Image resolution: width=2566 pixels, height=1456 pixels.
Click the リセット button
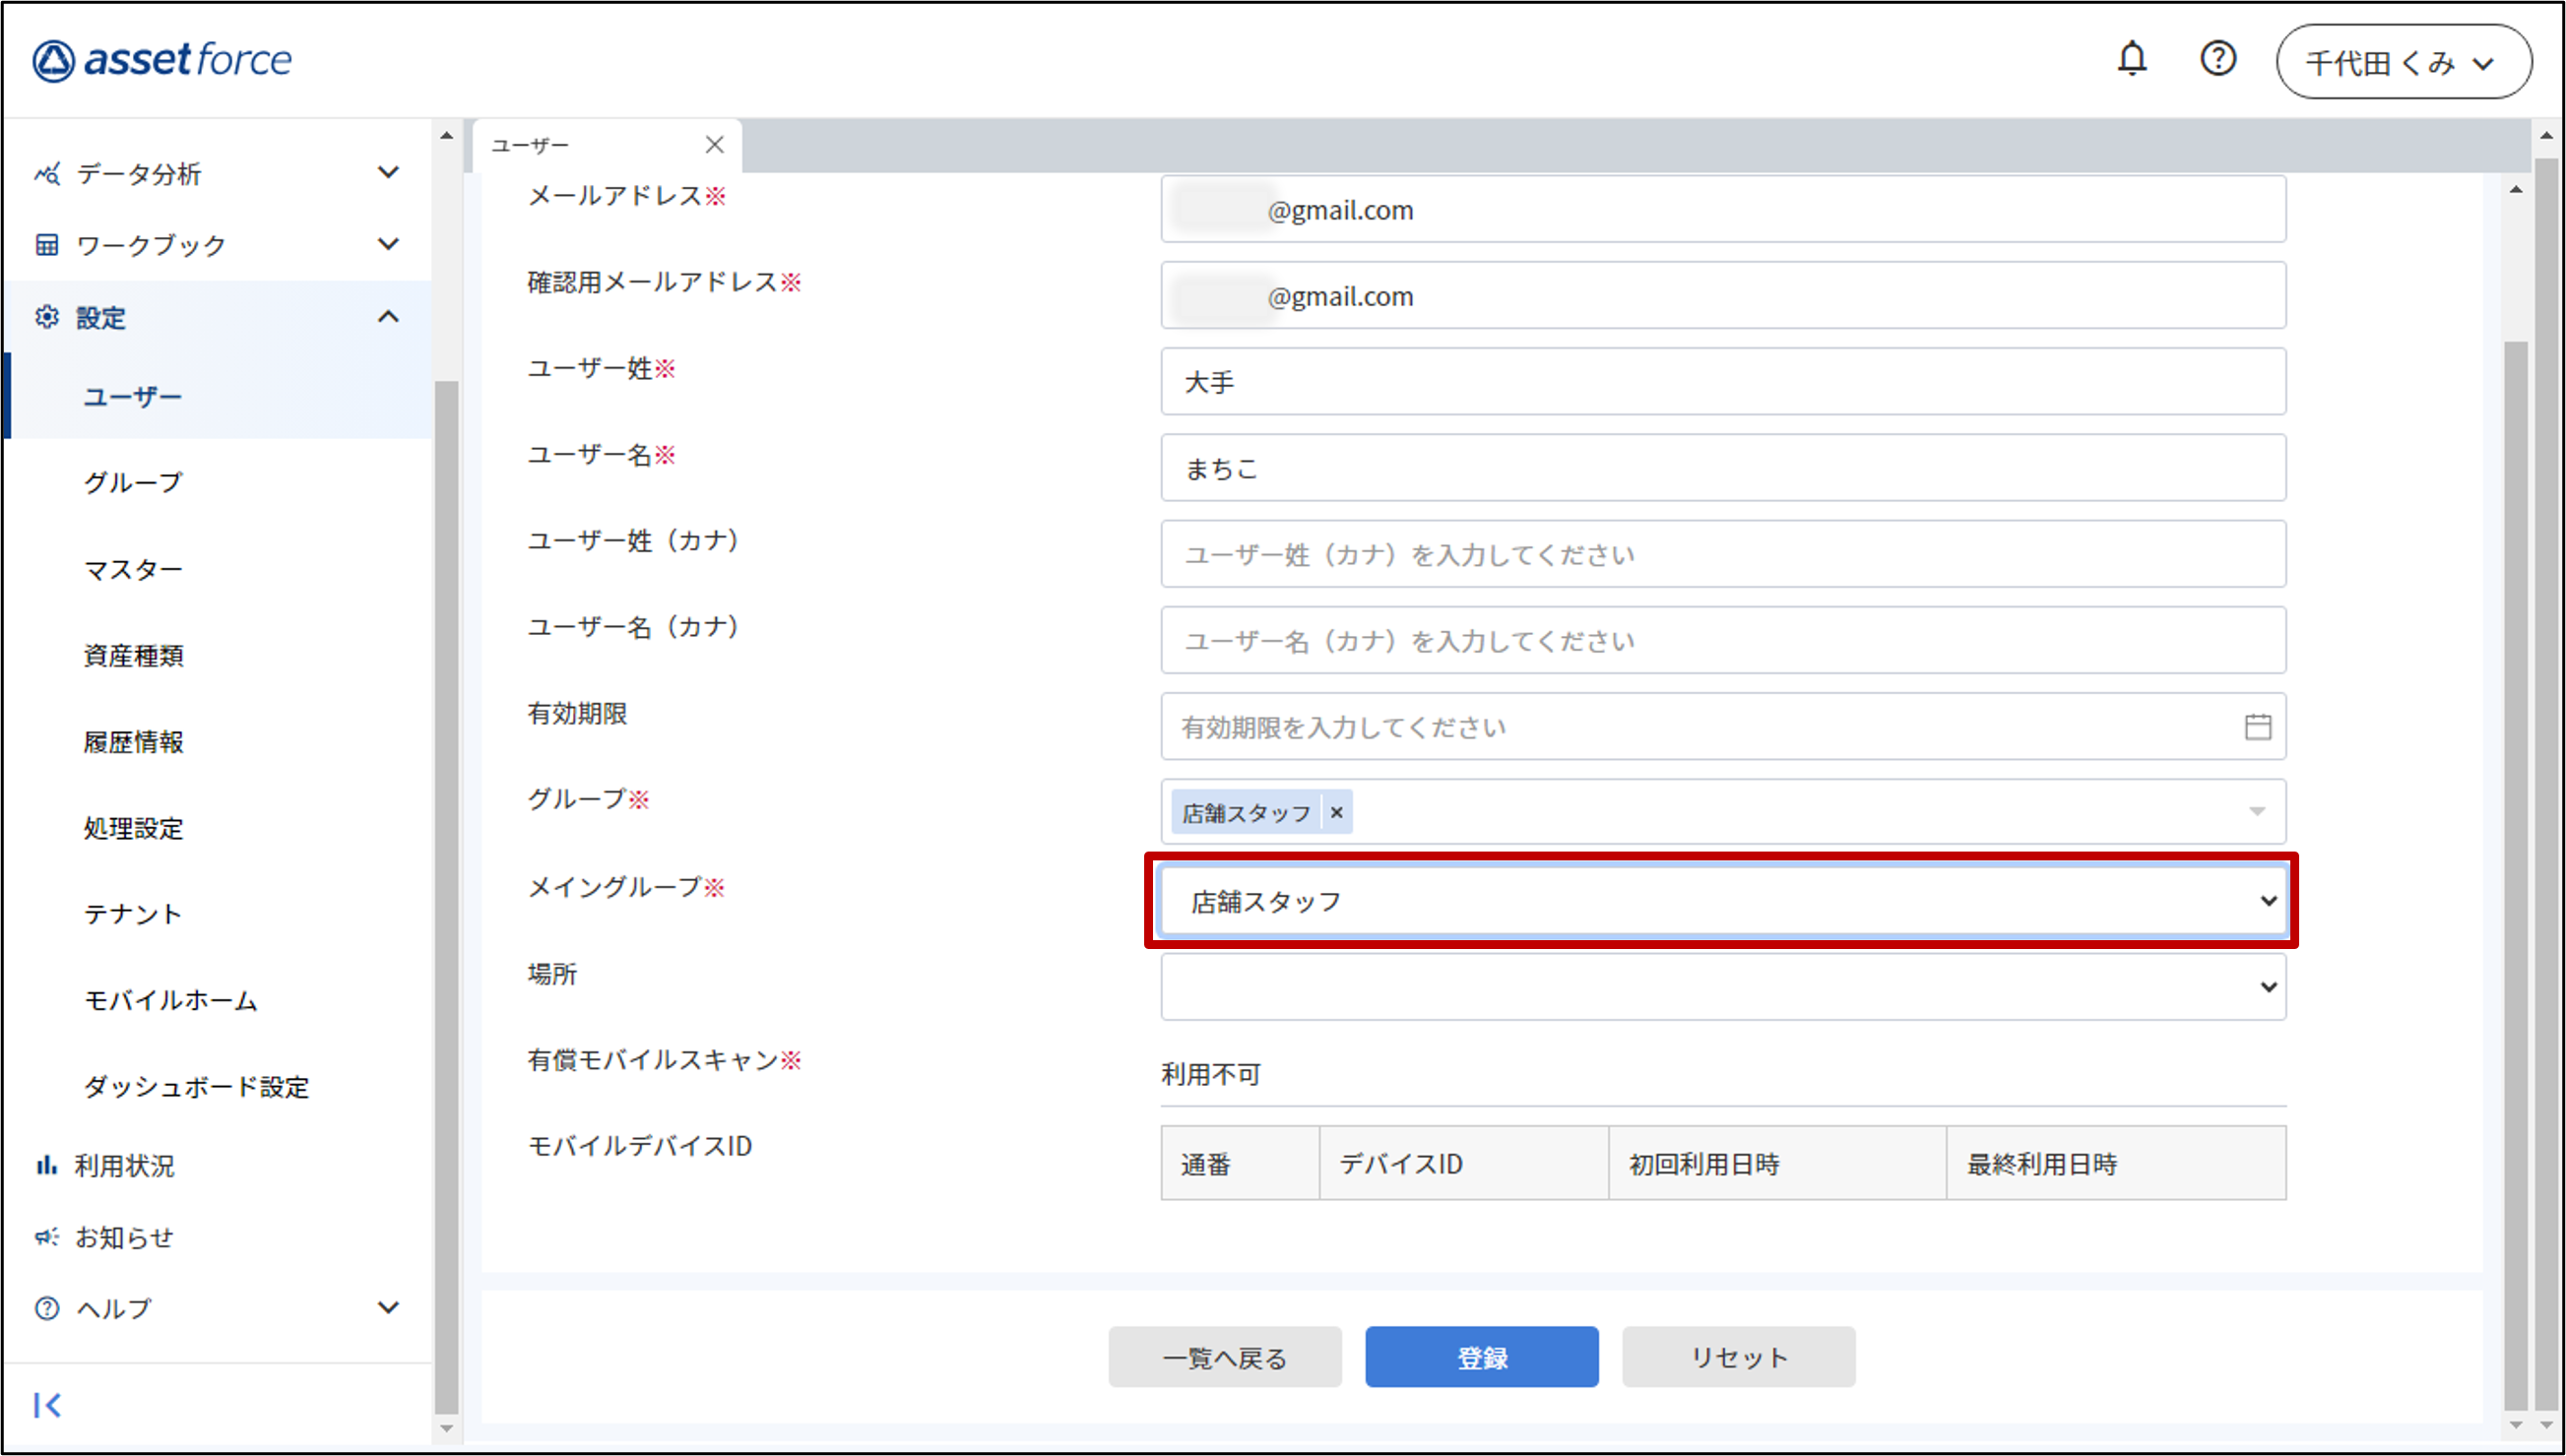point(1738,1357)
